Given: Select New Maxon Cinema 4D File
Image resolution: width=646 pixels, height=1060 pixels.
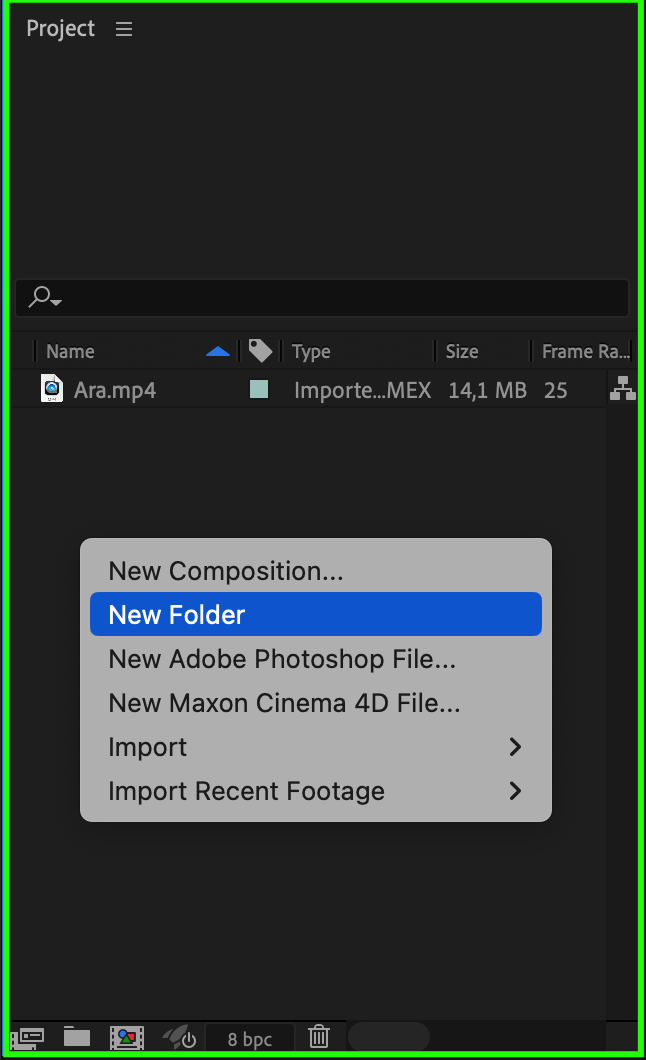Looking at the screenshot, I should click(x=284, y=703).
